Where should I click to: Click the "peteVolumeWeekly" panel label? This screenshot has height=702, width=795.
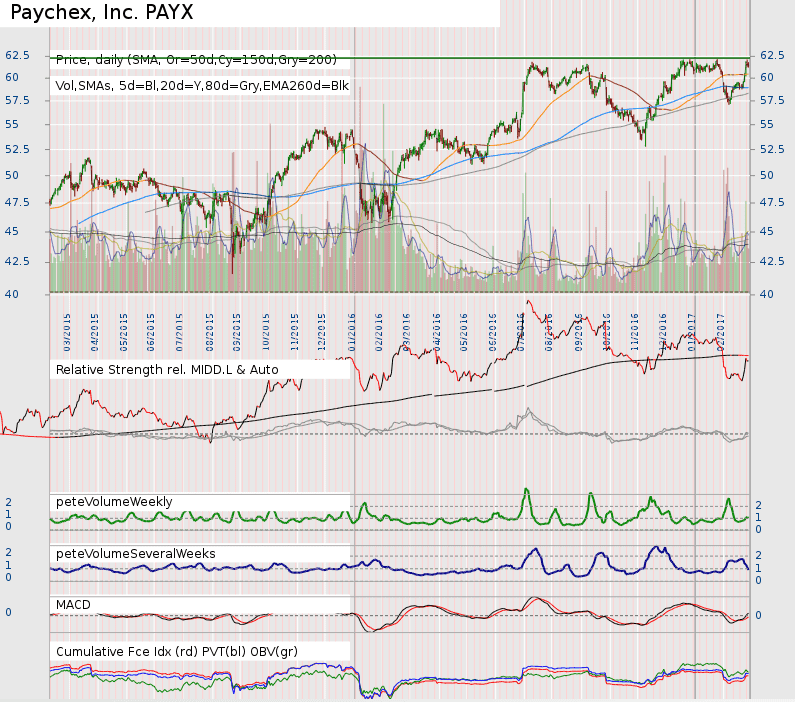pyautogui.click(x=114, y=502)
